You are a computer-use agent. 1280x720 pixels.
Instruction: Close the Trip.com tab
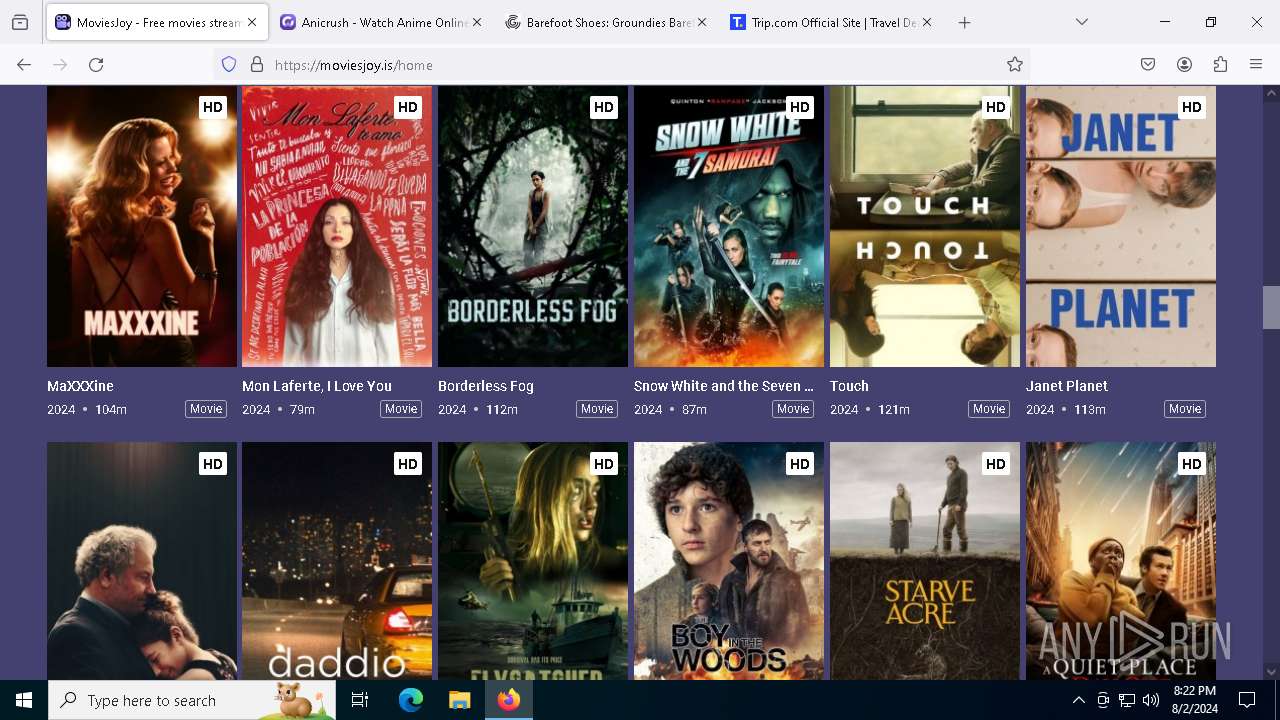point(927,22)
